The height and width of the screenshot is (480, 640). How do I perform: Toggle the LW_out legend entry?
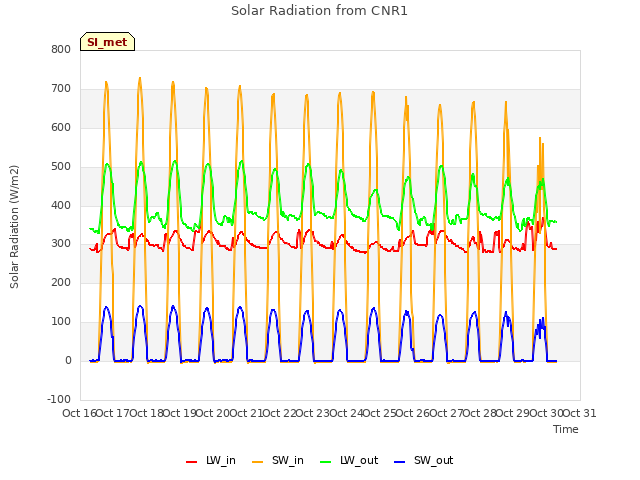click(349, 460)
